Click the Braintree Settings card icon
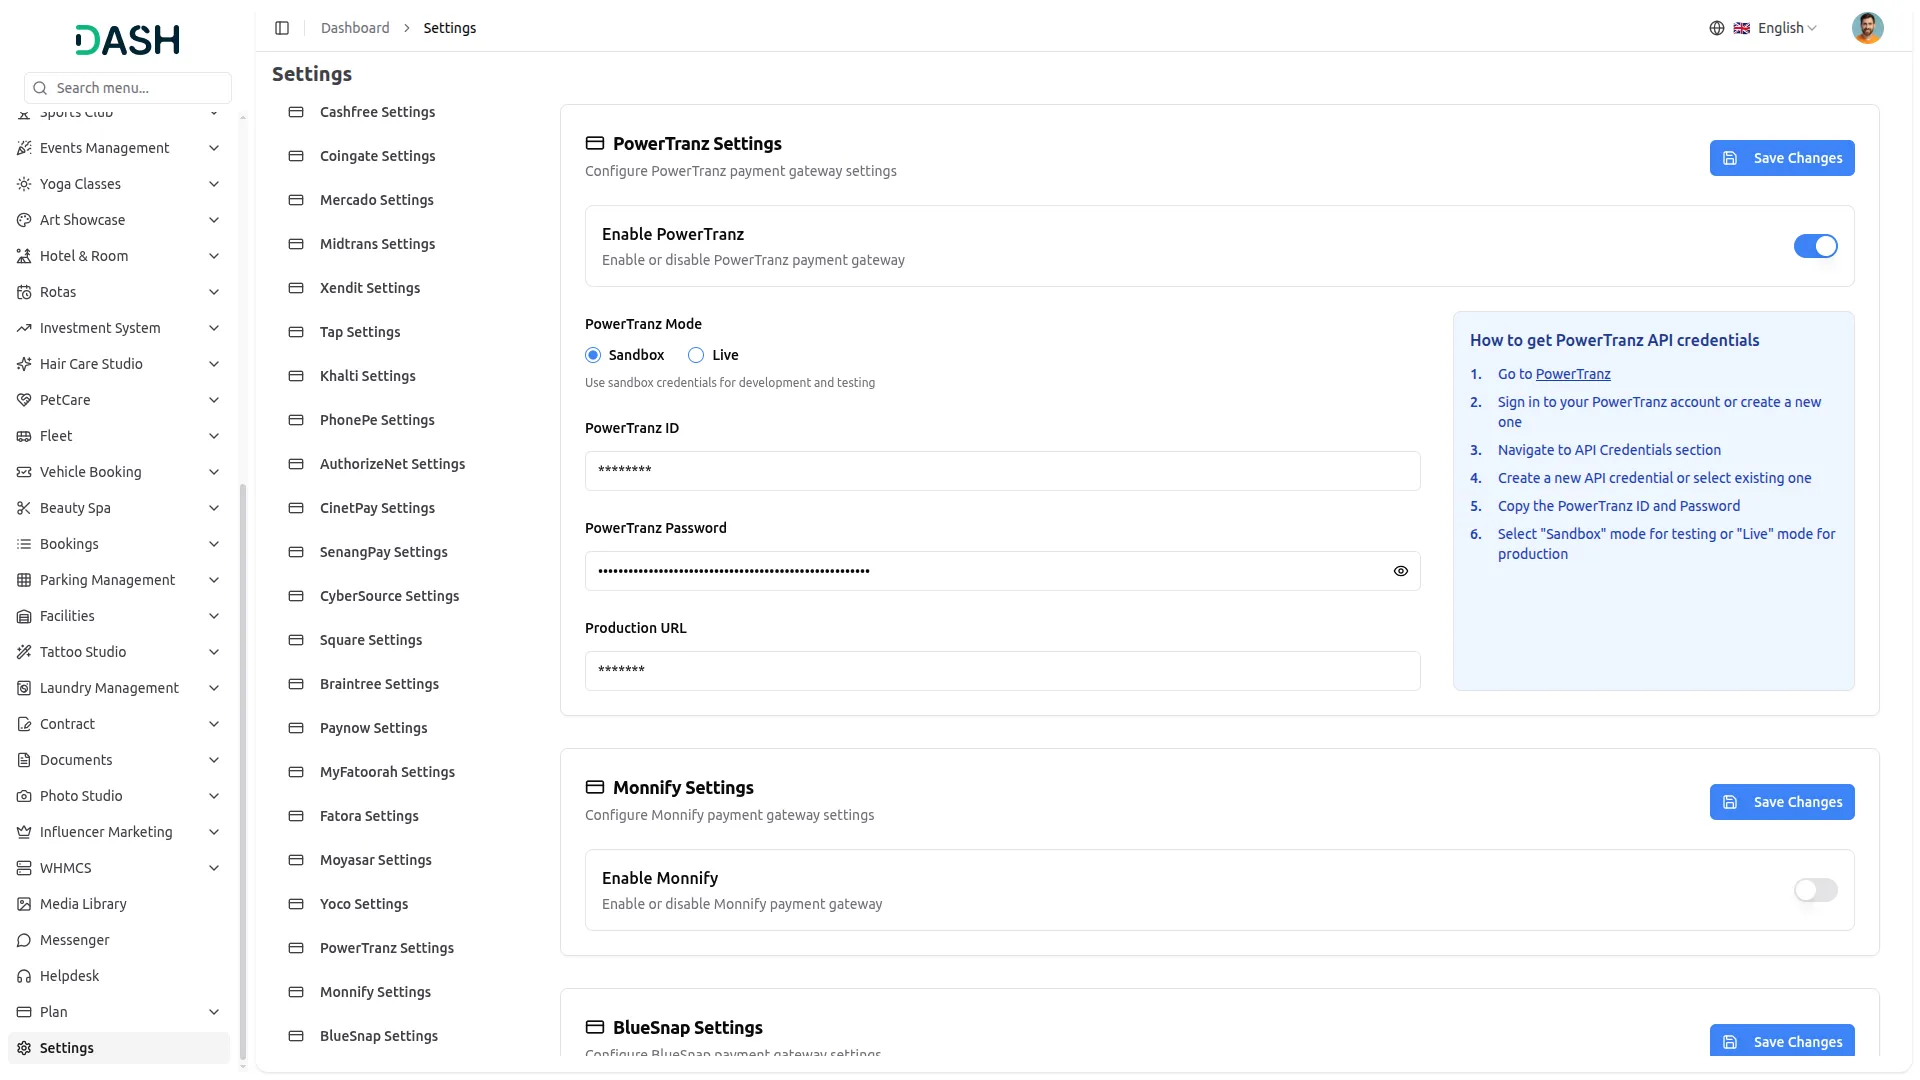The height and width of the screenshot is (1080, 1920). tap(296, 684)
